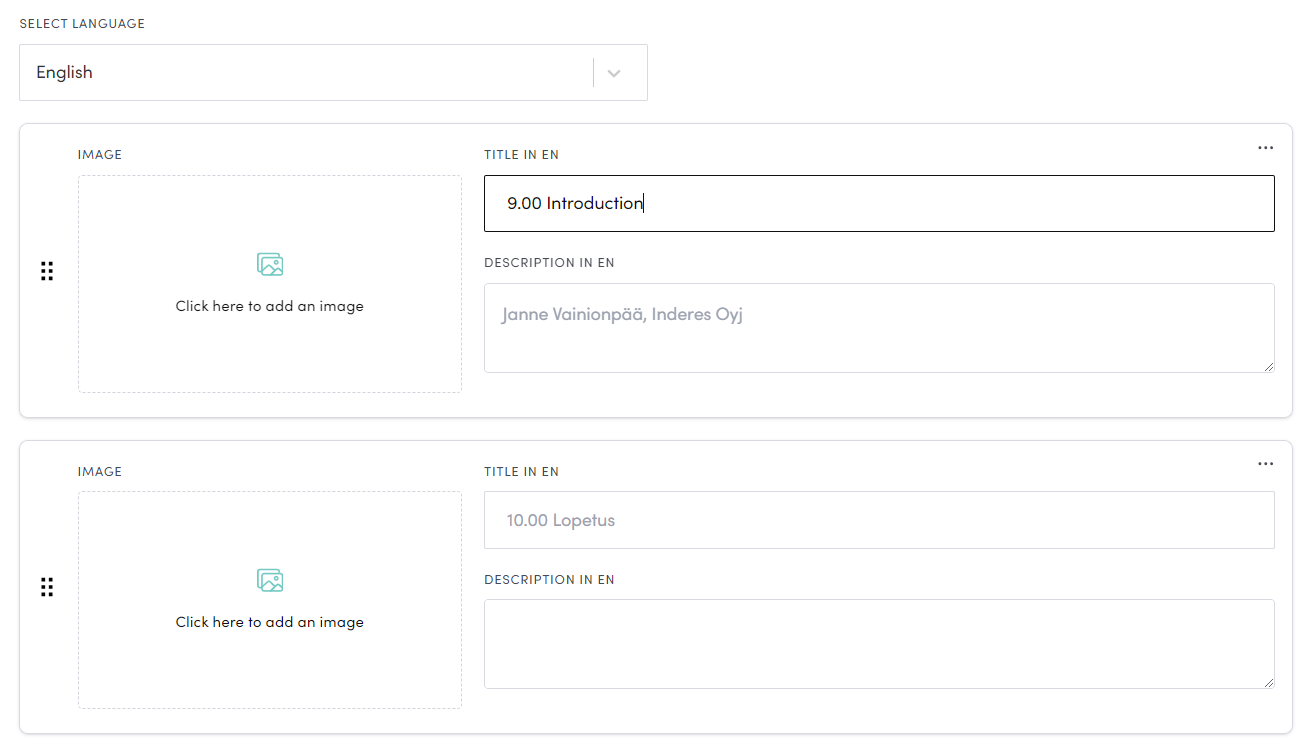1315x752 pixels.
Task: Open the options menu for the Introduction item
Action: pos(1265,147)
